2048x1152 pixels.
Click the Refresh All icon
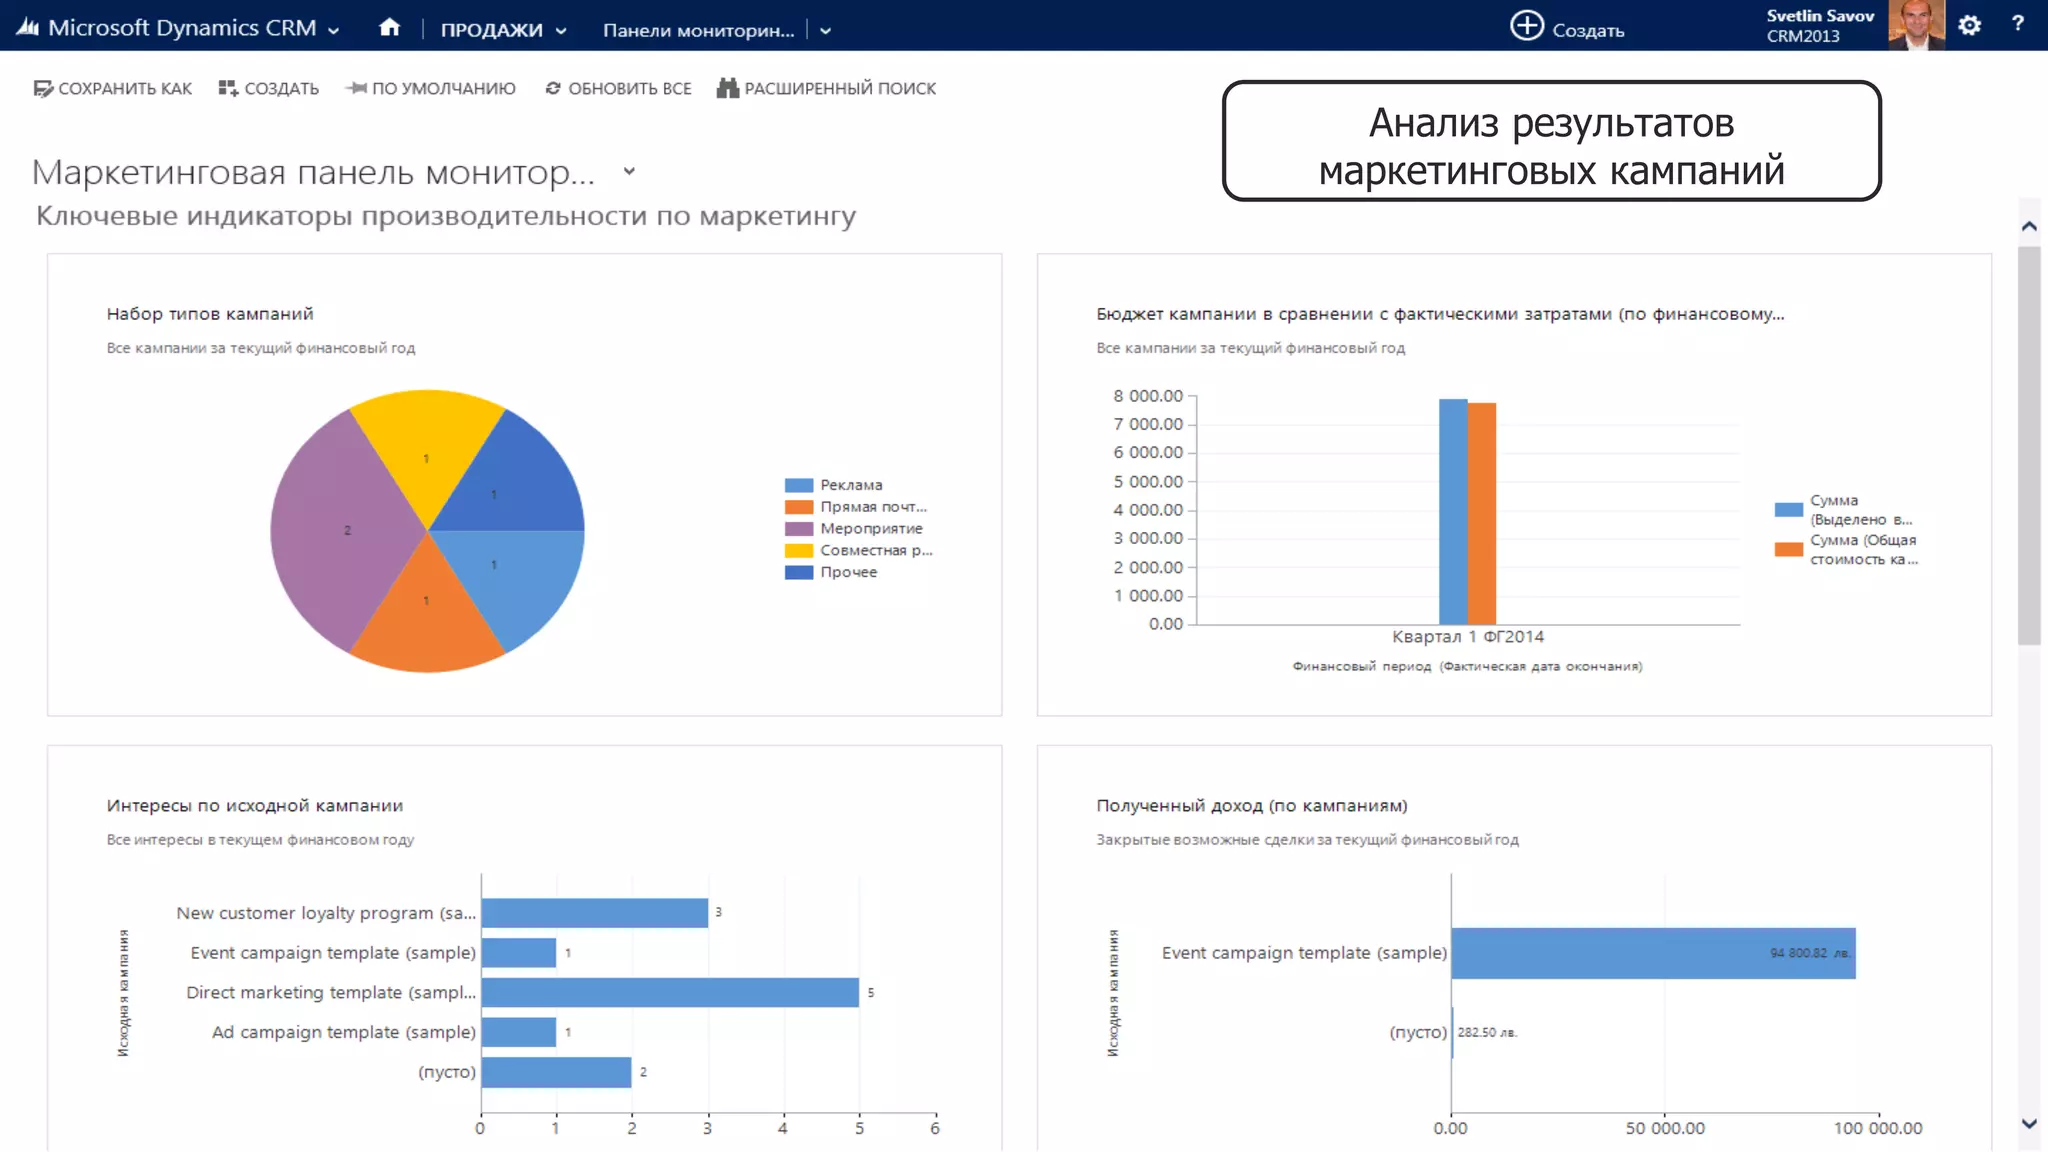pos(552,89)
